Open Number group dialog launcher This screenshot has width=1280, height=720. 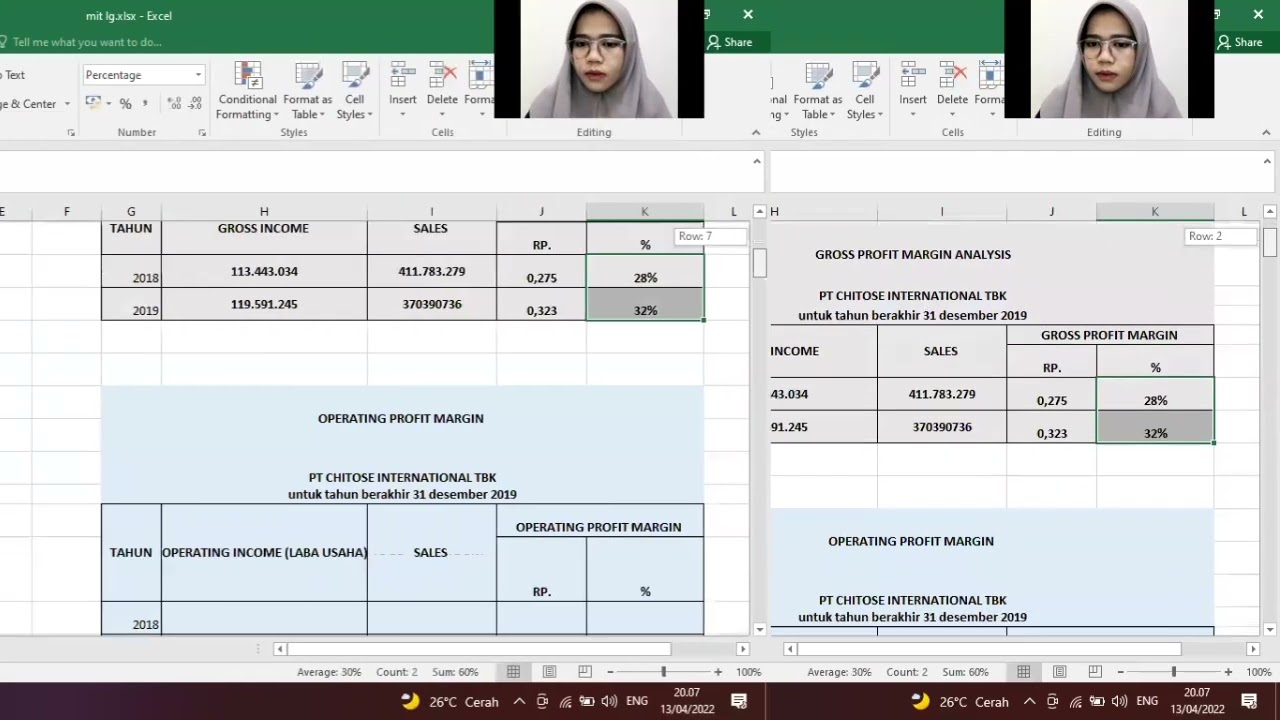click(x=201, y=132)
